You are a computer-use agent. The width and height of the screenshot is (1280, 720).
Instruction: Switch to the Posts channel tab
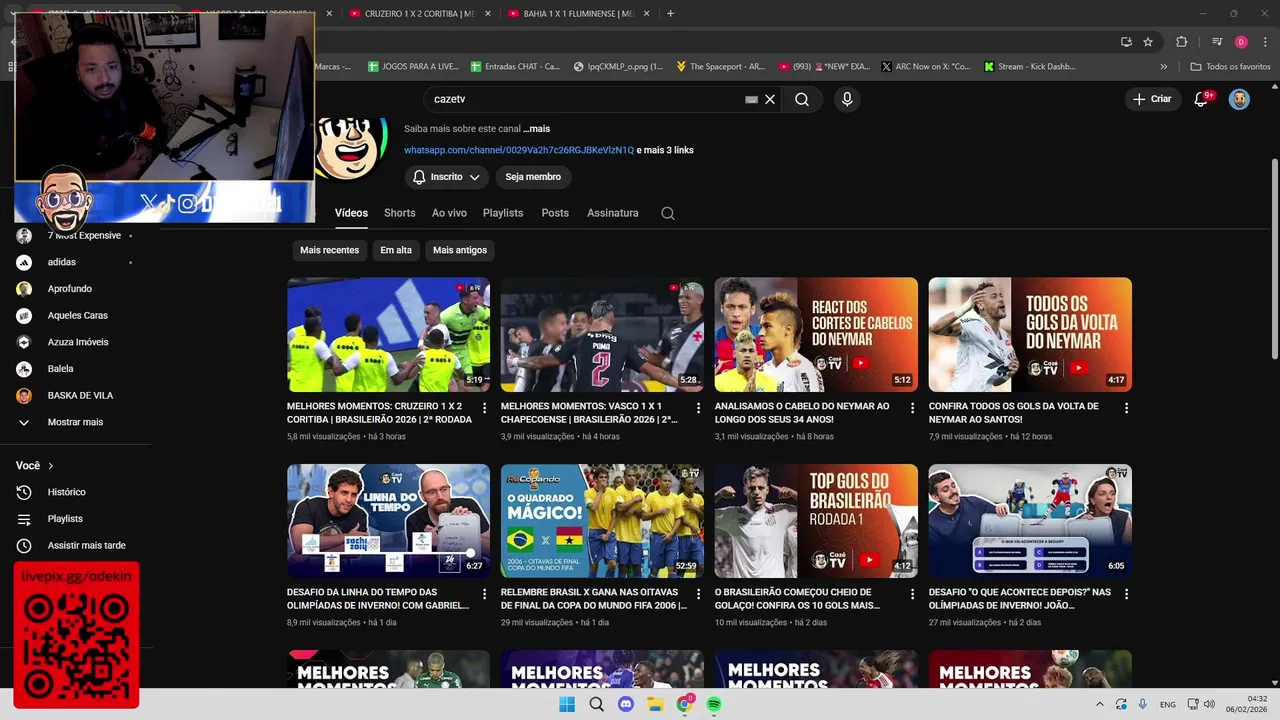click(555, 213)
